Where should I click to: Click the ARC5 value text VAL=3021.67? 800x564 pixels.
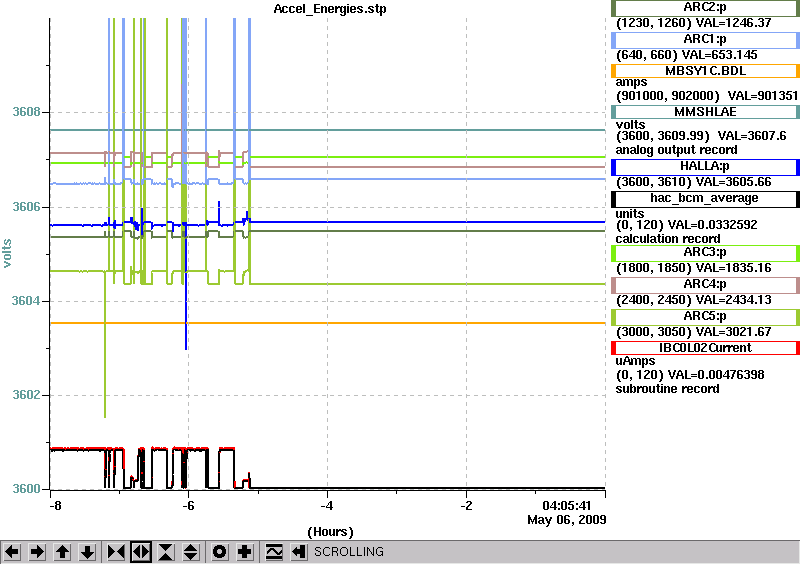pyautogui.click(x=734, y=332)
